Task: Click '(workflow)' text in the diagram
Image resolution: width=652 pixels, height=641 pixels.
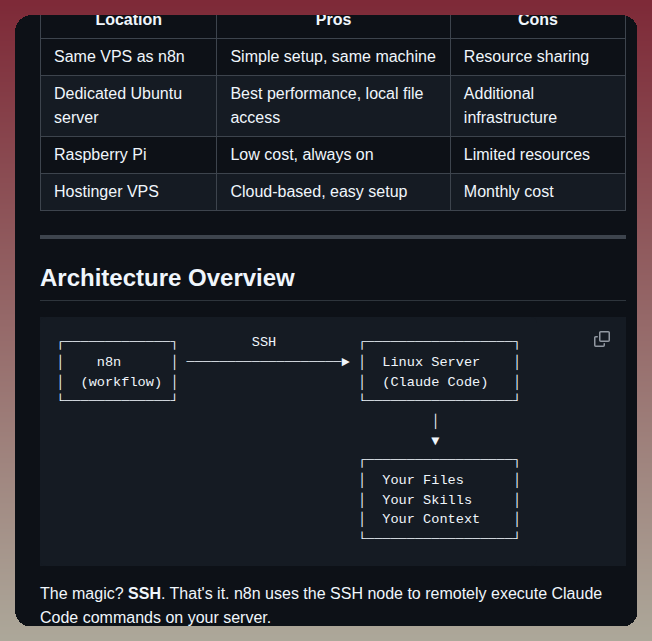Action: point(121,382)
